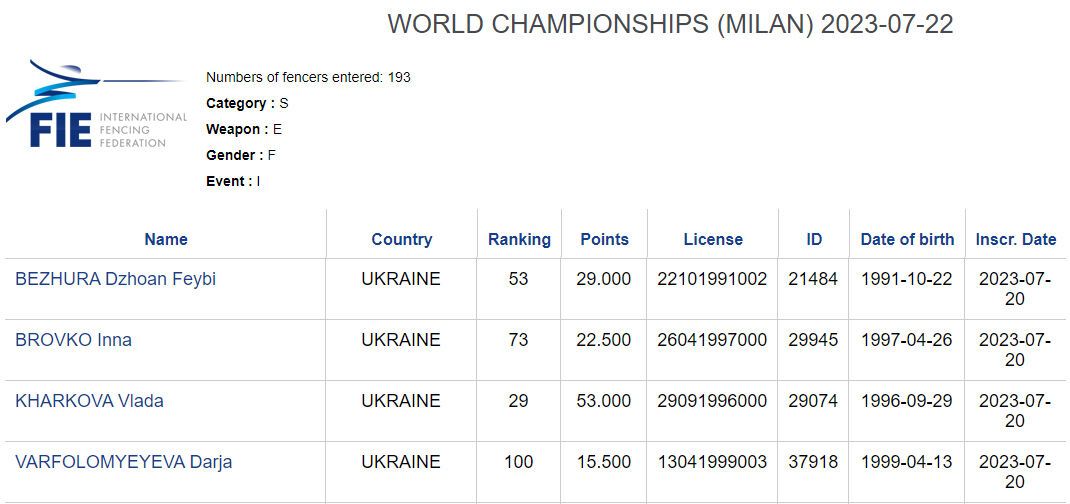The width and height of the screenshot is (1070, 504).
Task: Click ranking 29 cell for Kharkova
Action: click(519, 400)
